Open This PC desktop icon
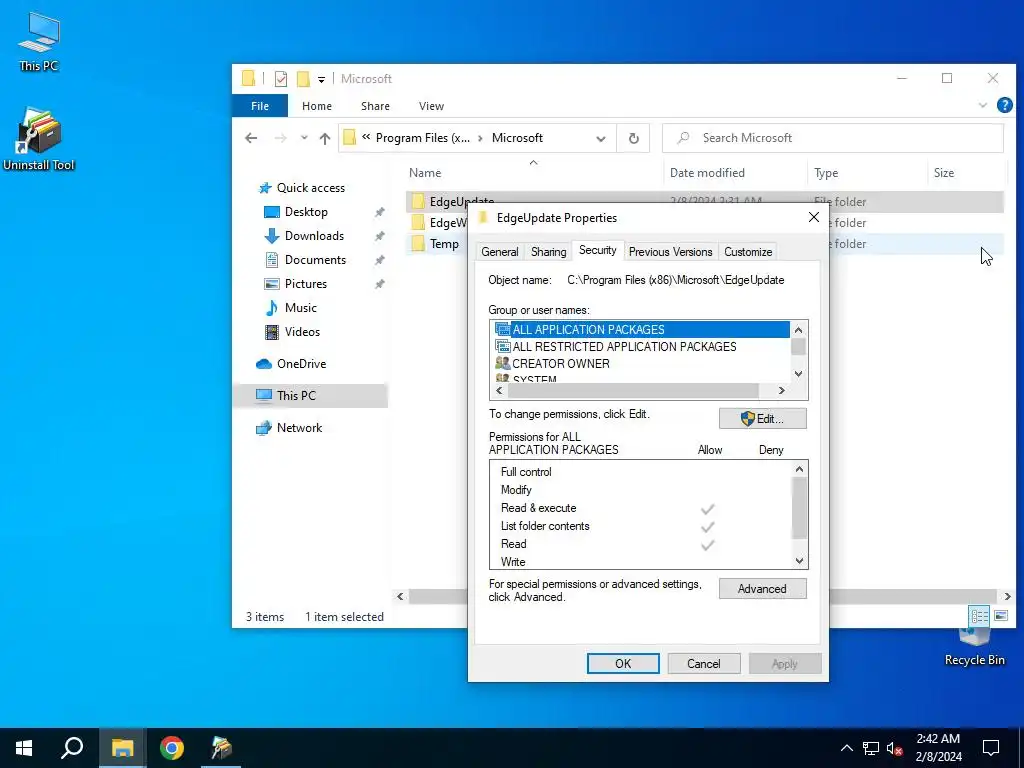1024x768 pixels. [x=39, y=42]
